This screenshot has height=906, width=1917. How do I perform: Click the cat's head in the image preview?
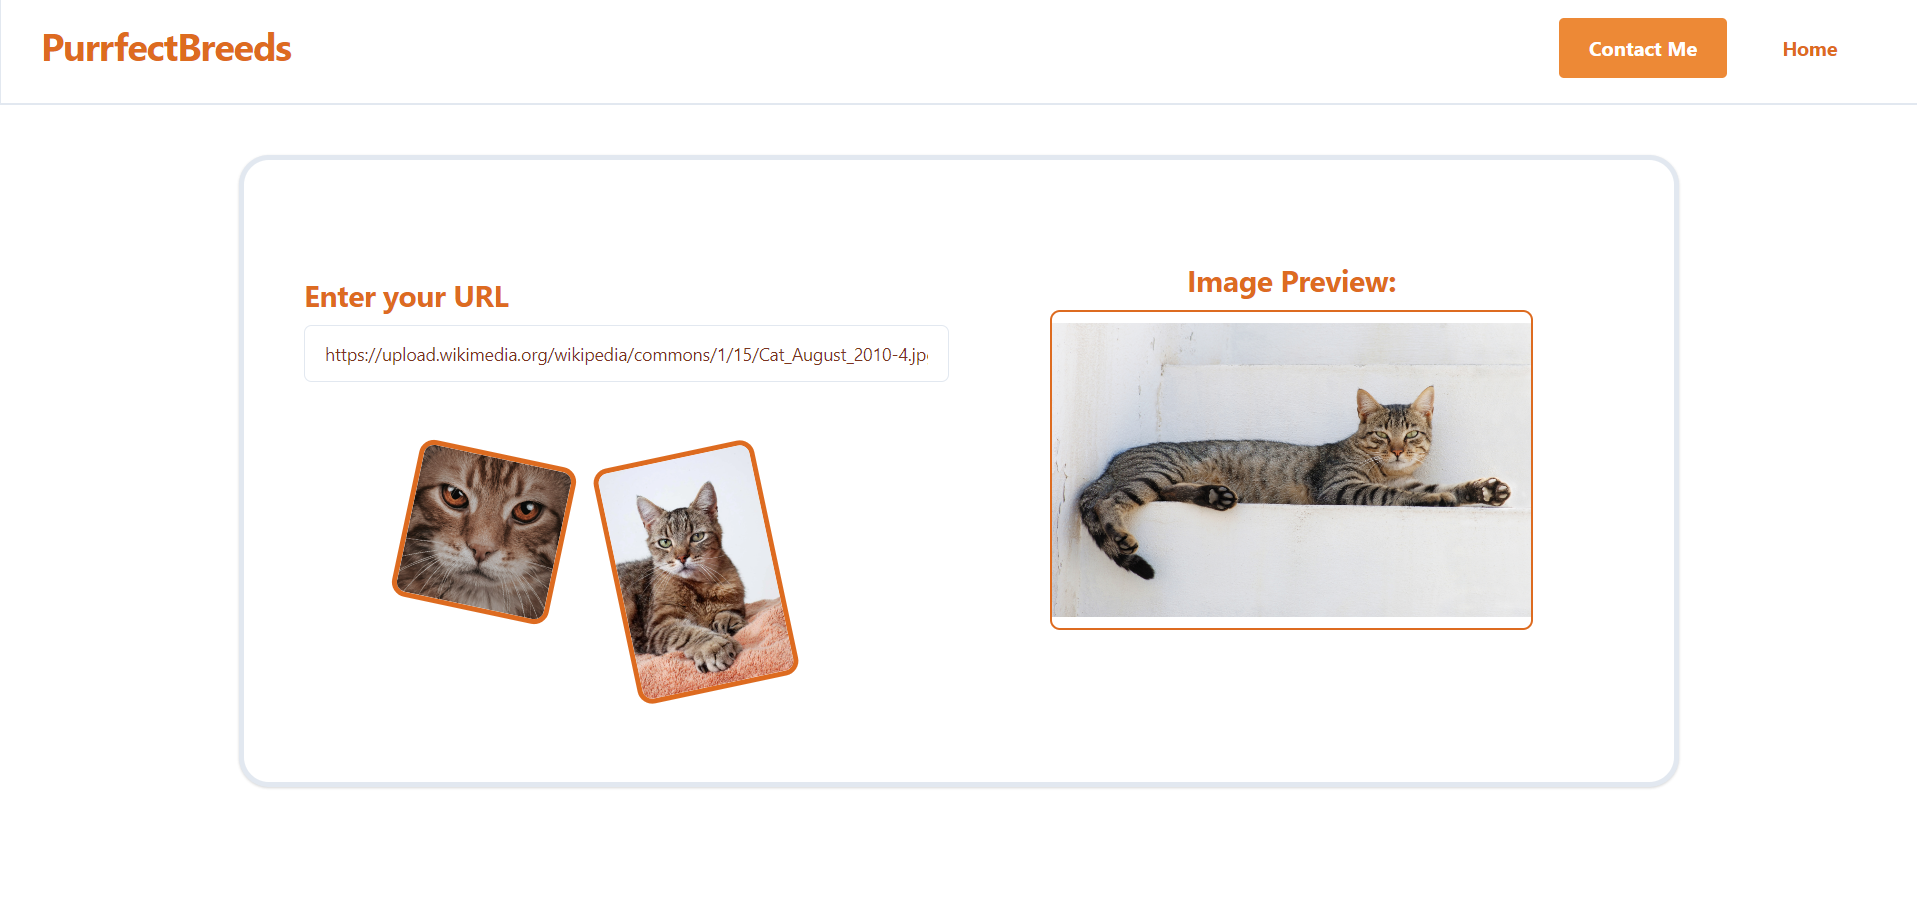[1395, 432]
